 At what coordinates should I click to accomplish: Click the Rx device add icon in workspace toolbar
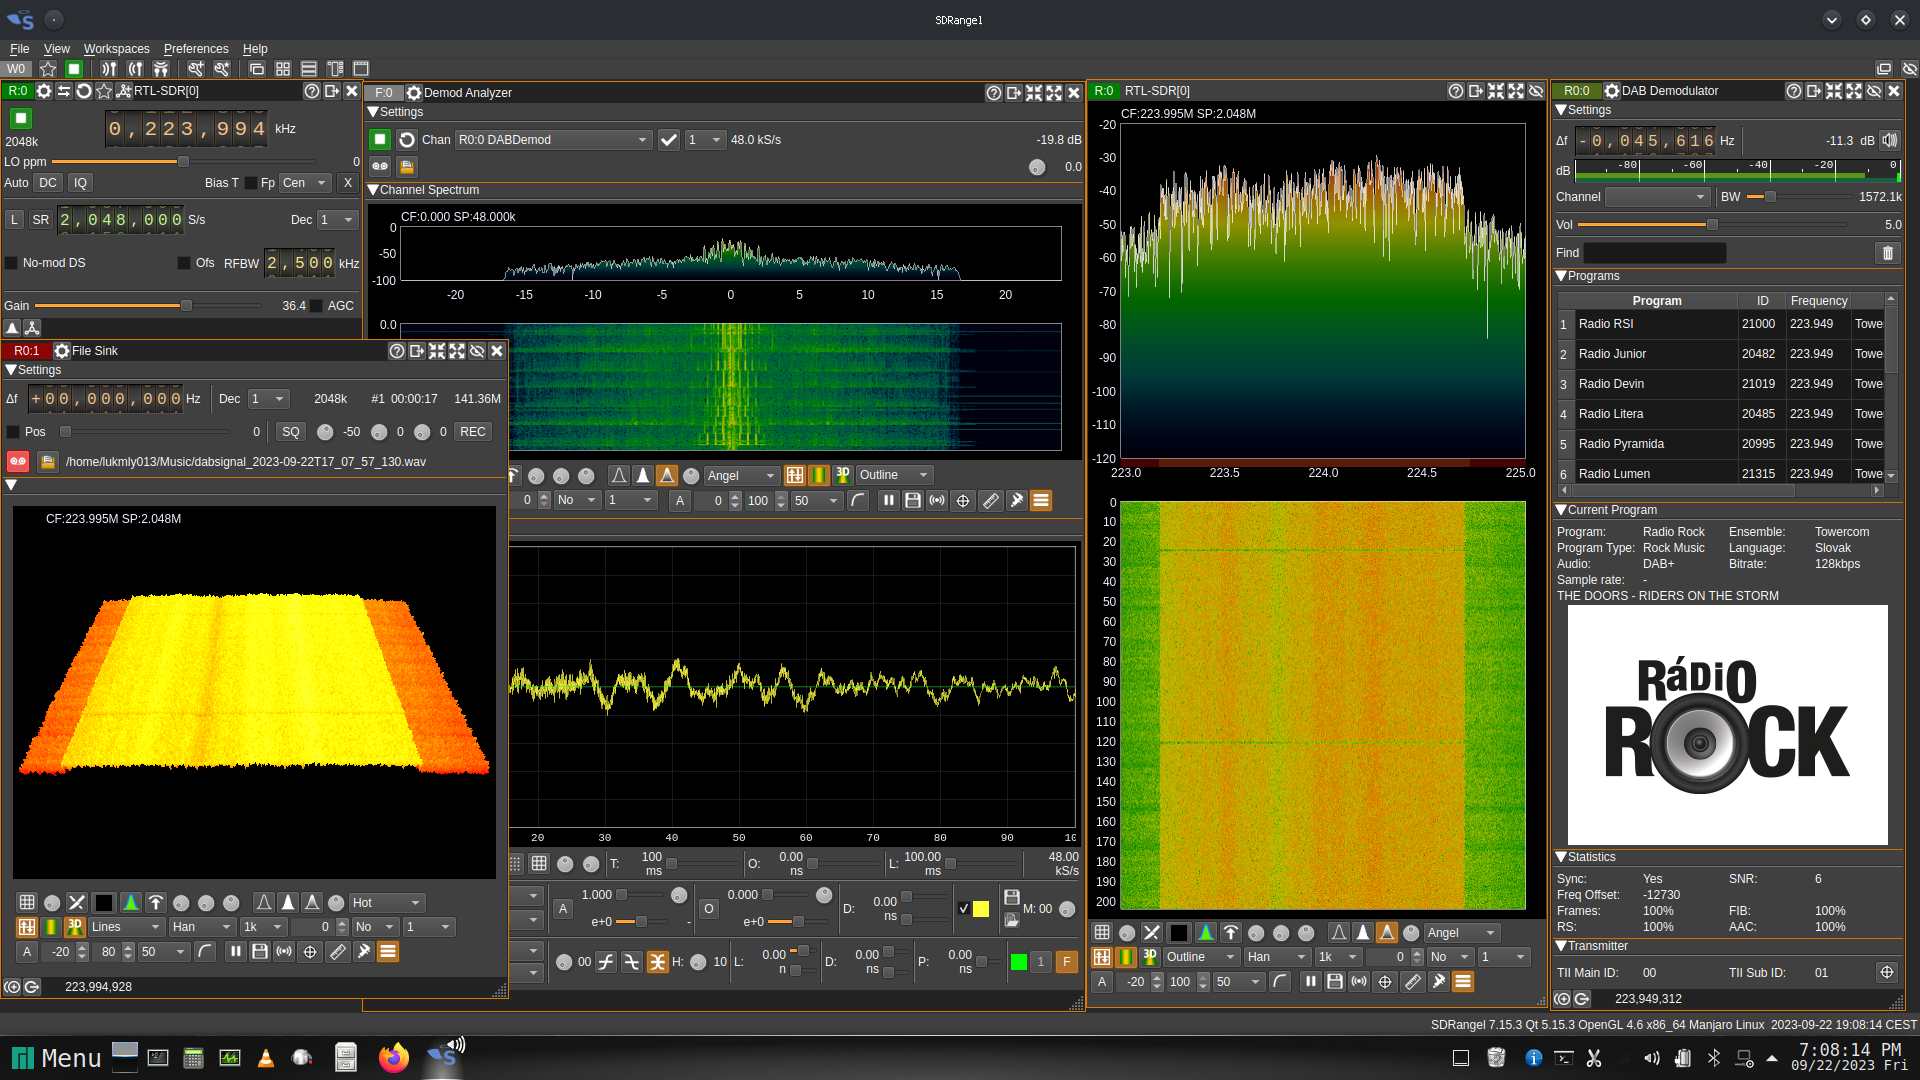[109, 69]
